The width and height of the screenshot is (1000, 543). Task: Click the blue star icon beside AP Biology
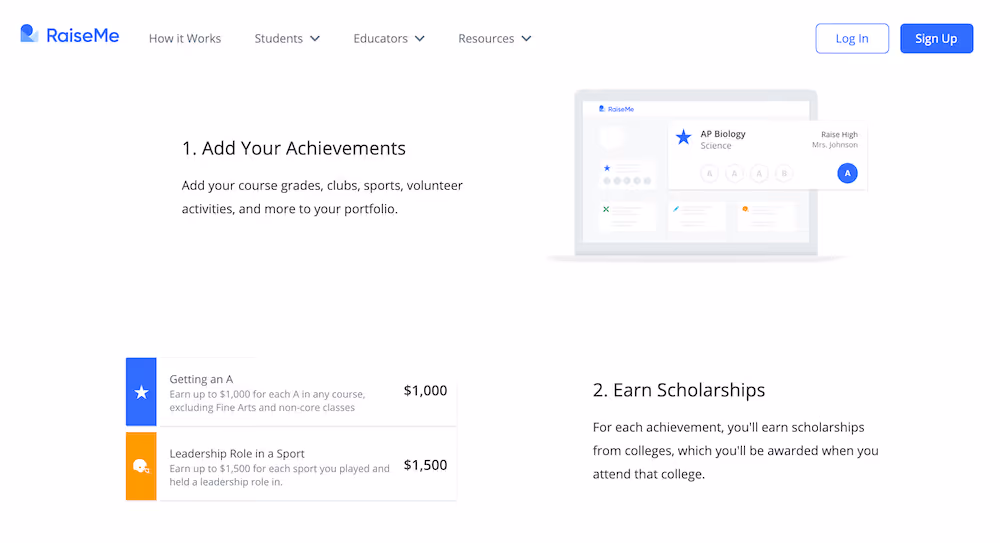tap(684, 137)
